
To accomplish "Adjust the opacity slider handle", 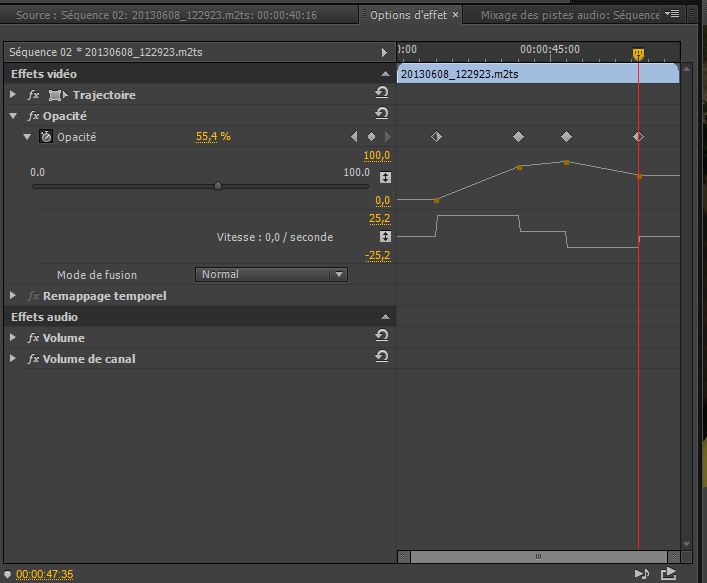I will (218, 186).
